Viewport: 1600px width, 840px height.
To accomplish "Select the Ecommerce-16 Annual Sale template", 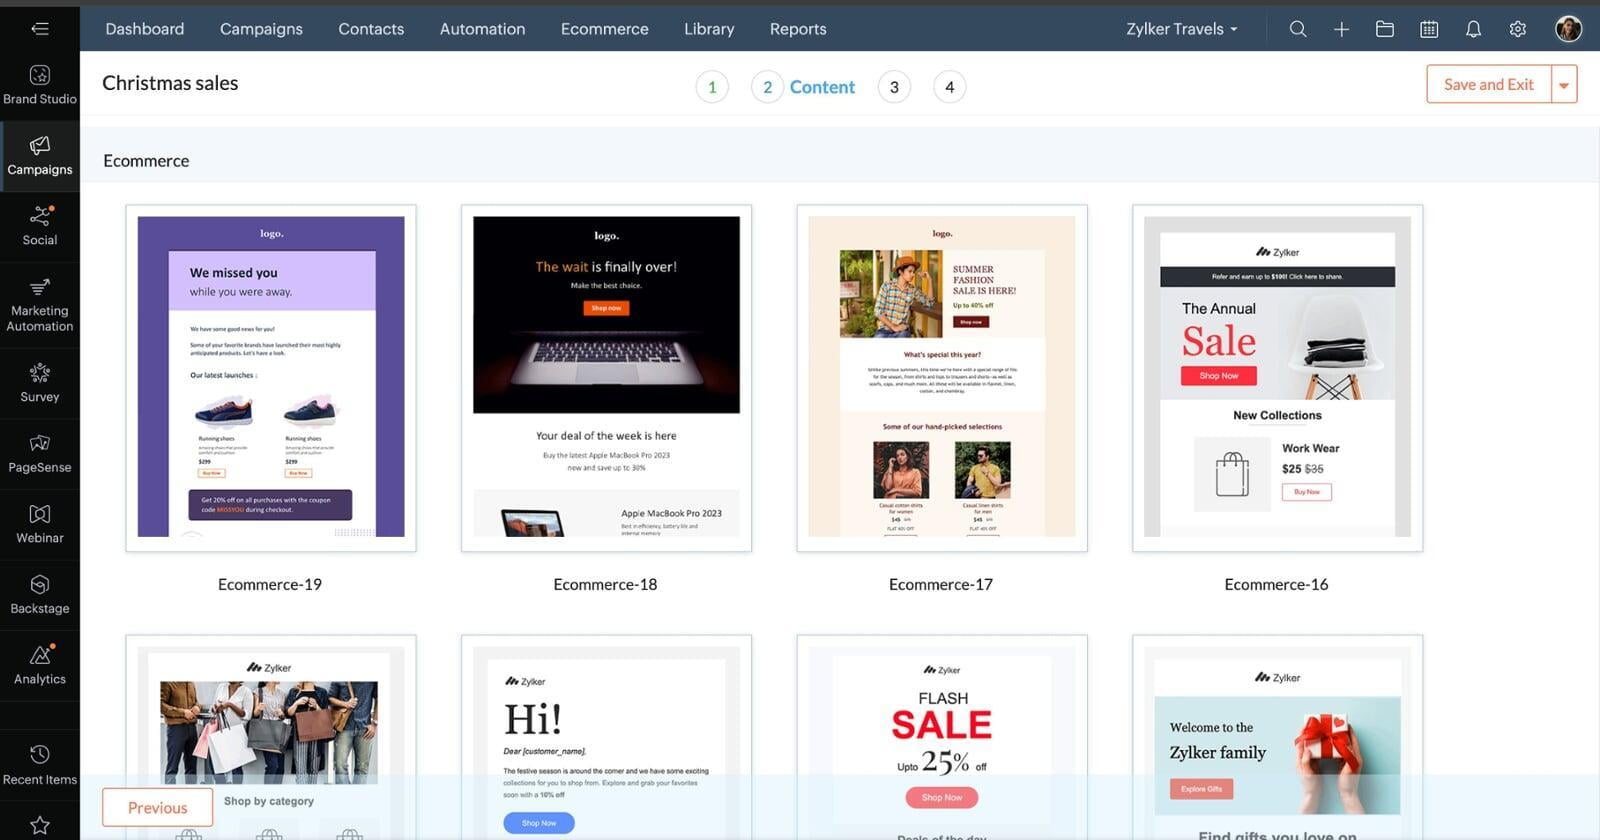I will (x=1277, y=378).
